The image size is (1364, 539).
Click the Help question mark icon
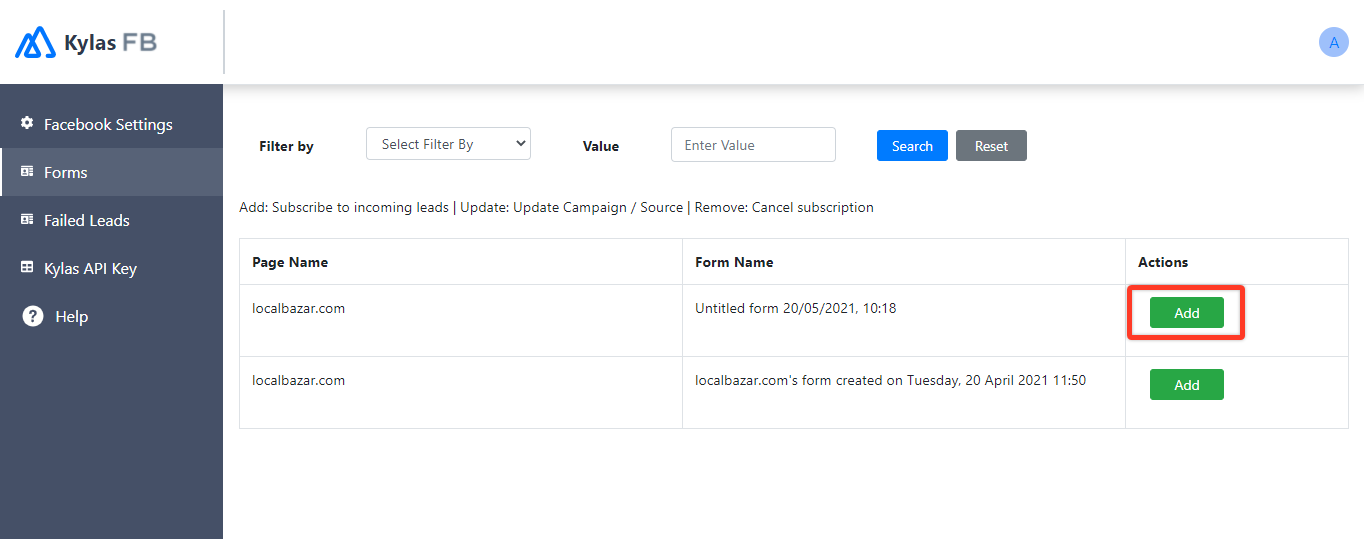(x=33, y=316)
